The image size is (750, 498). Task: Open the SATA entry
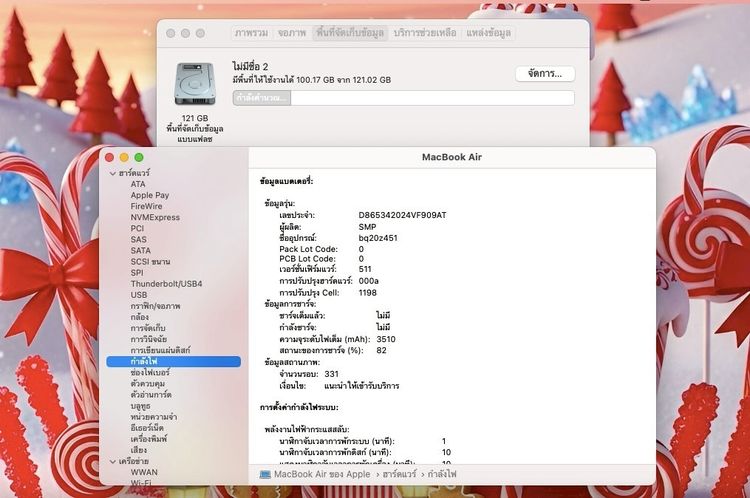point(140,250)
